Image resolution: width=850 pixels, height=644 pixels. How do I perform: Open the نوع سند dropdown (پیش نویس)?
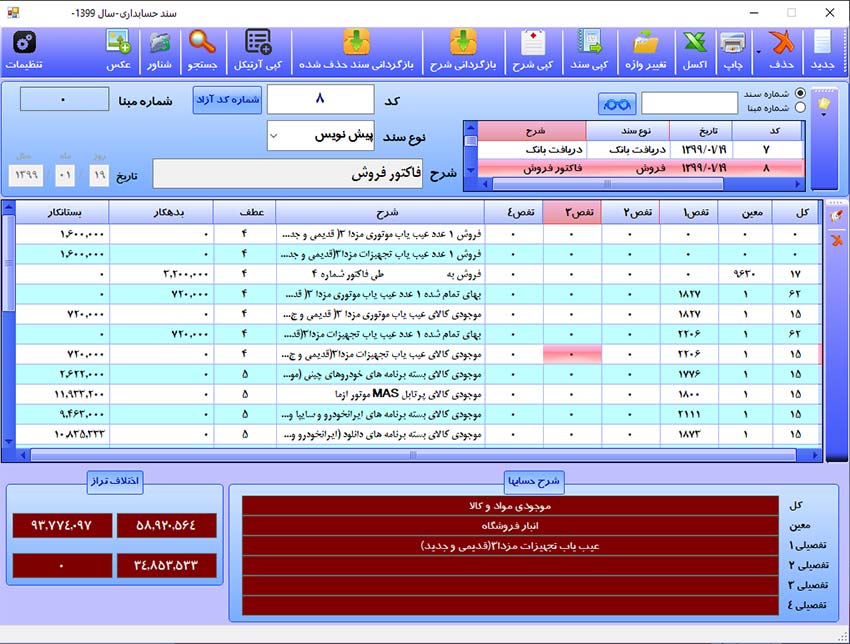(320, 136)
